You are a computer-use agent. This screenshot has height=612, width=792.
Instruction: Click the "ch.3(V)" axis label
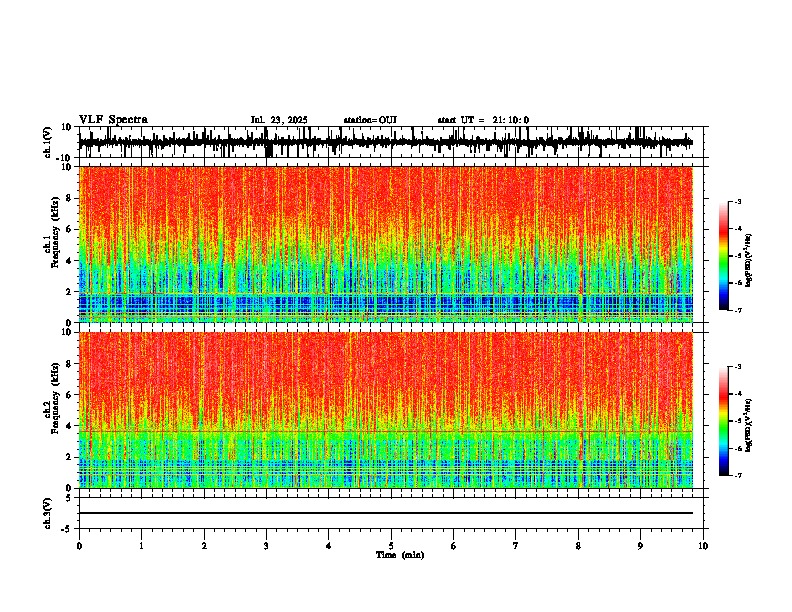click(48, 513)
